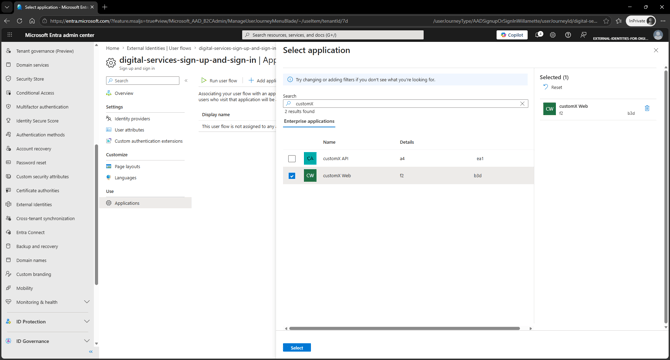Click the Custom branding sidebar icon
The height and width of the screenshot is (360, 670).
[x=8, y=274]
